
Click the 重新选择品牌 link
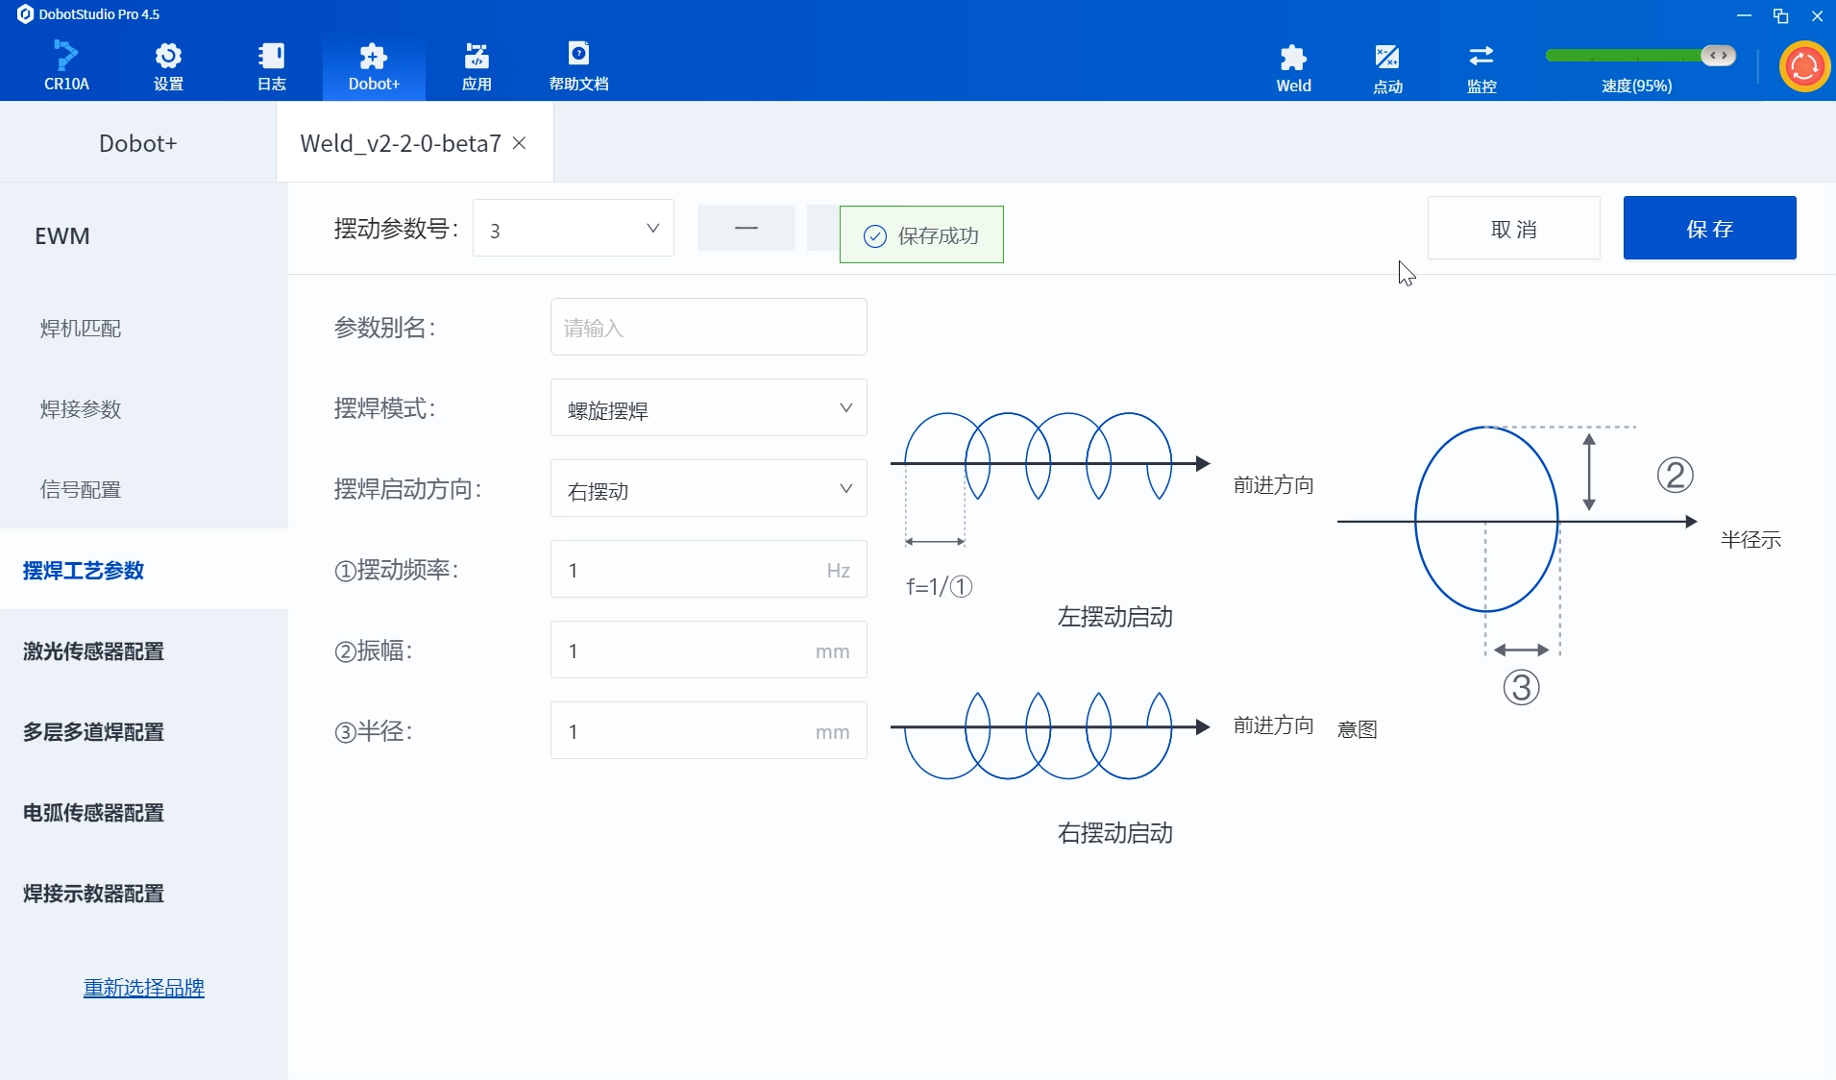(144, 987)
